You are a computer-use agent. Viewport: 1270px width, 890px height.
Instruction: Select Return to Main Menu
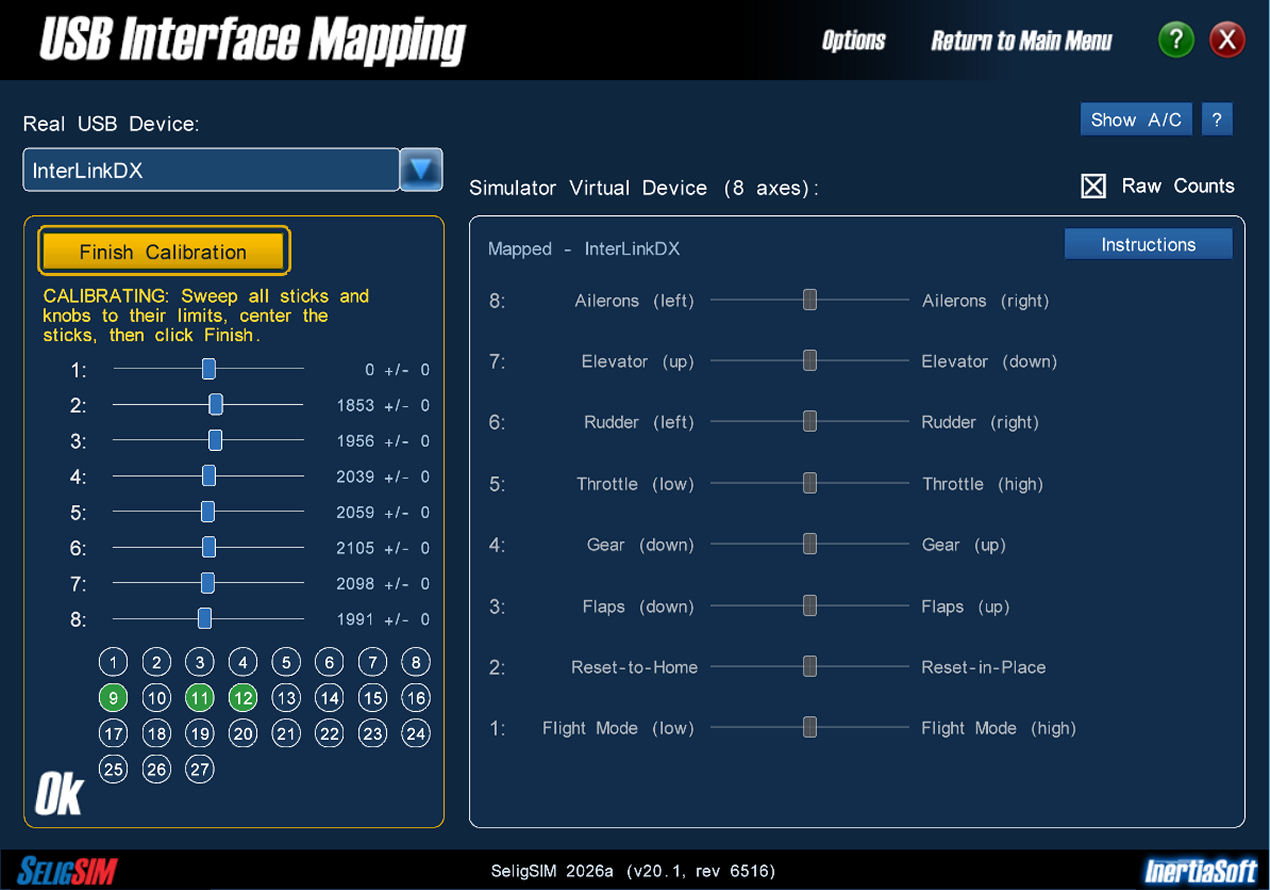[1021, 41]
